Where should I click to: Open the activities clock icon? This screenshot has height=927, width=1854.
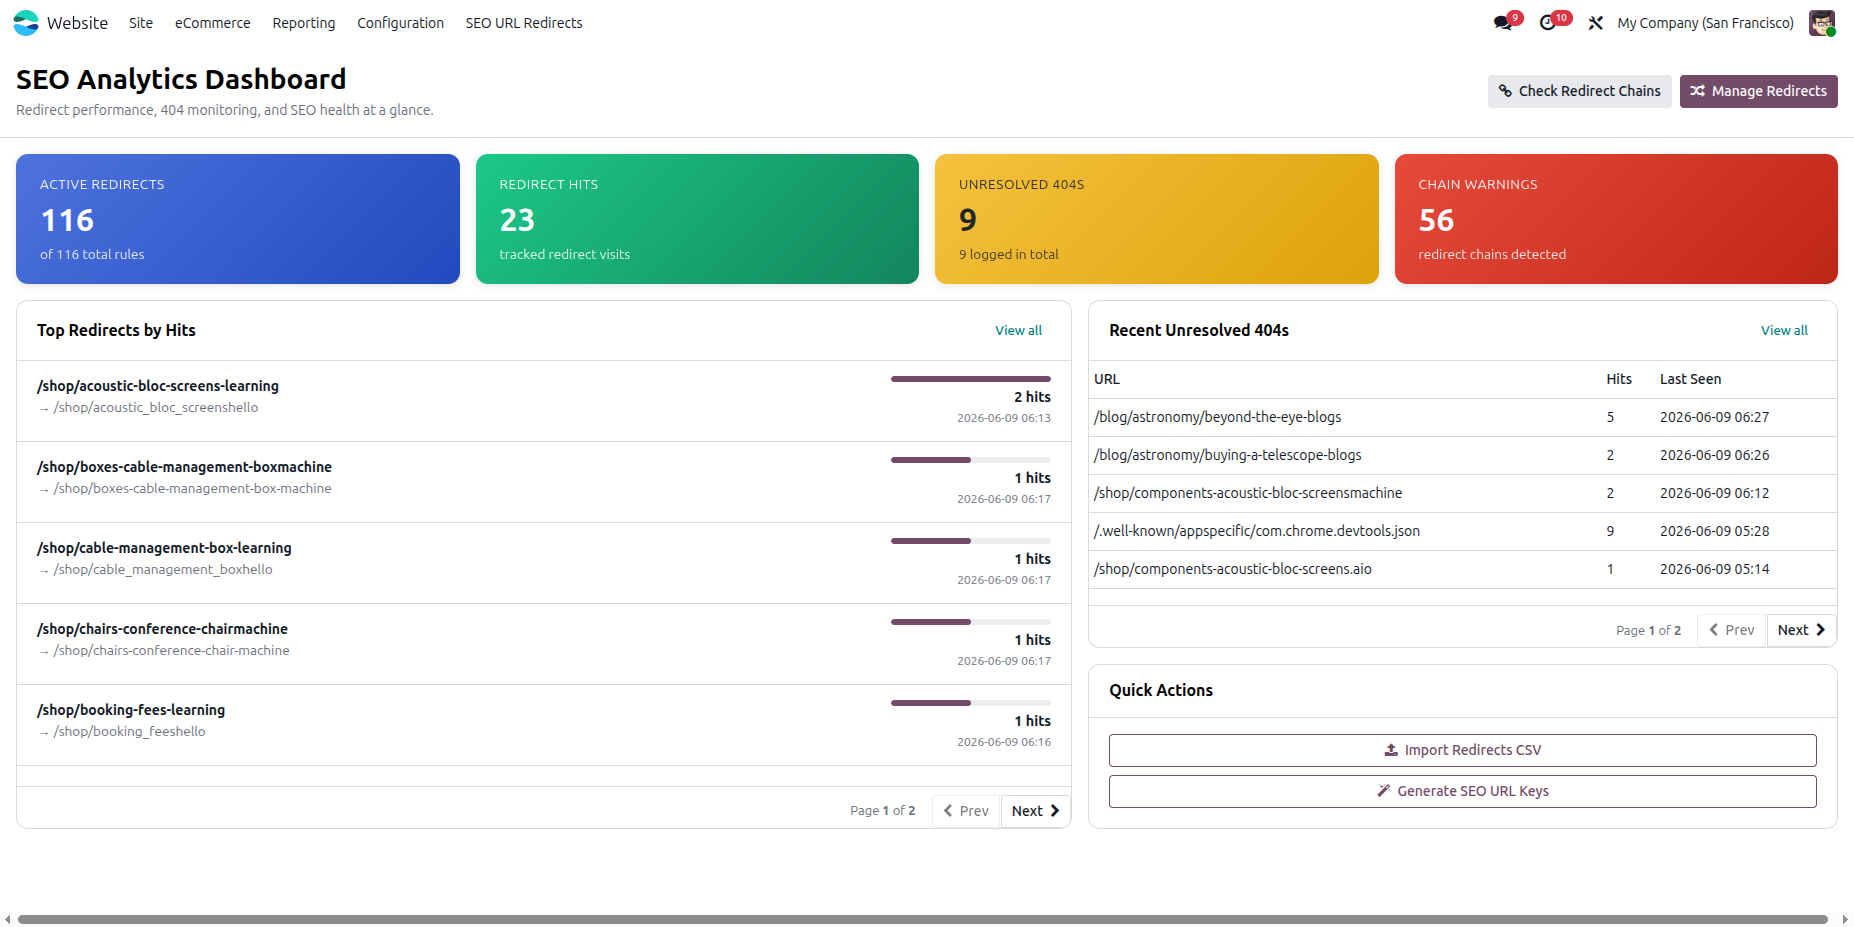pos(1548,23)
